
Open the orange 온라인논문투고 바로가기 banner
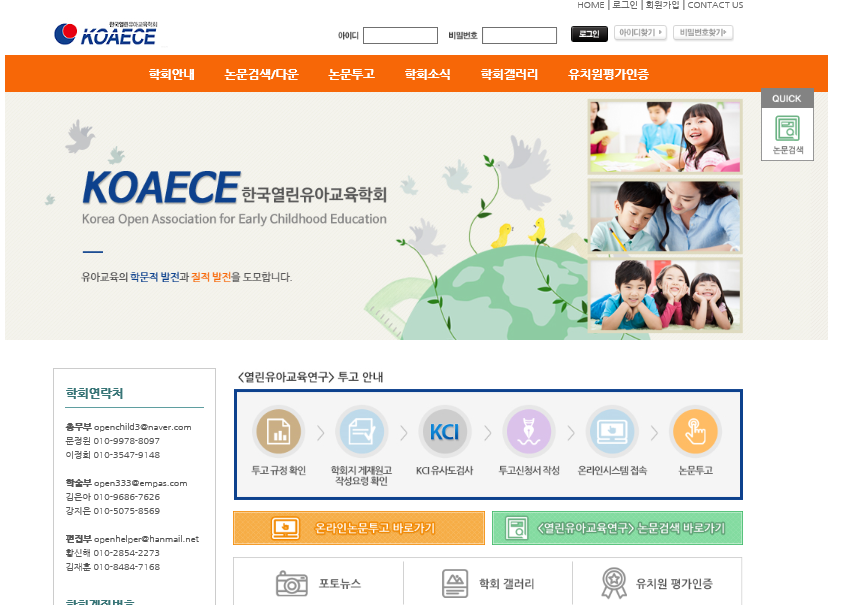click(x=359, y=528)
